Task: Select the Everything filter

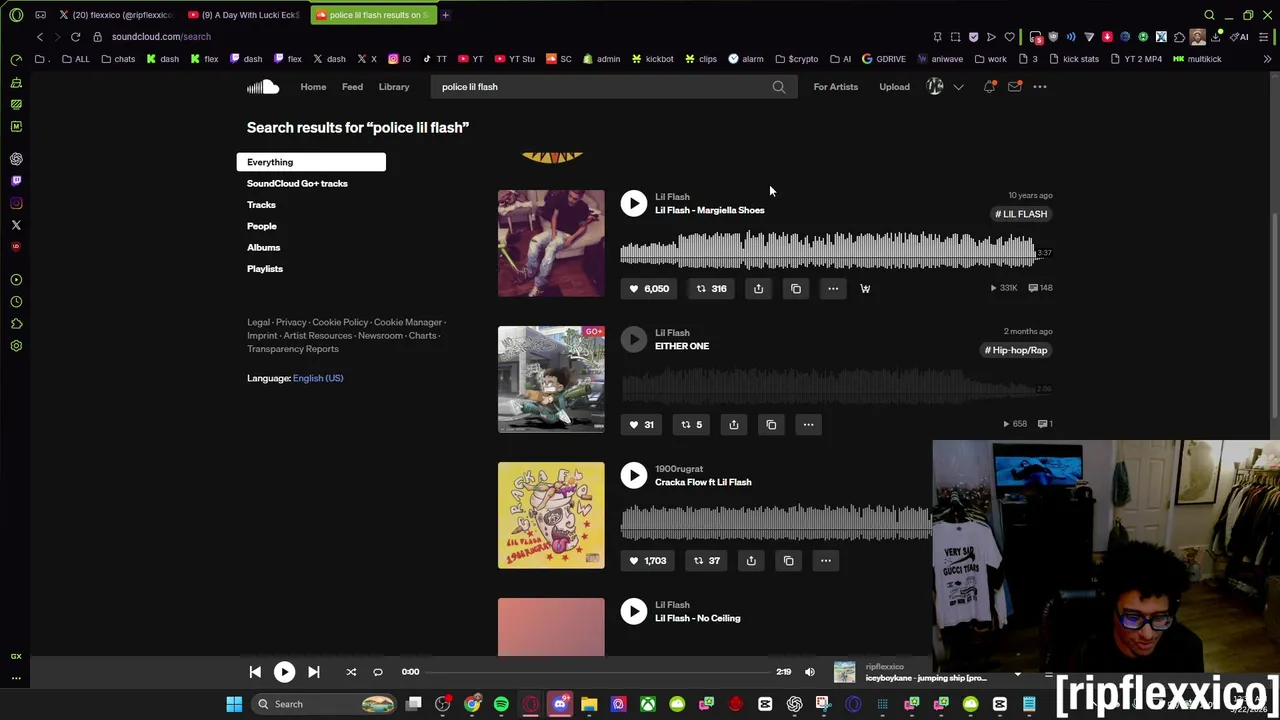Action: pyautogui.click(x=311, y=162)
